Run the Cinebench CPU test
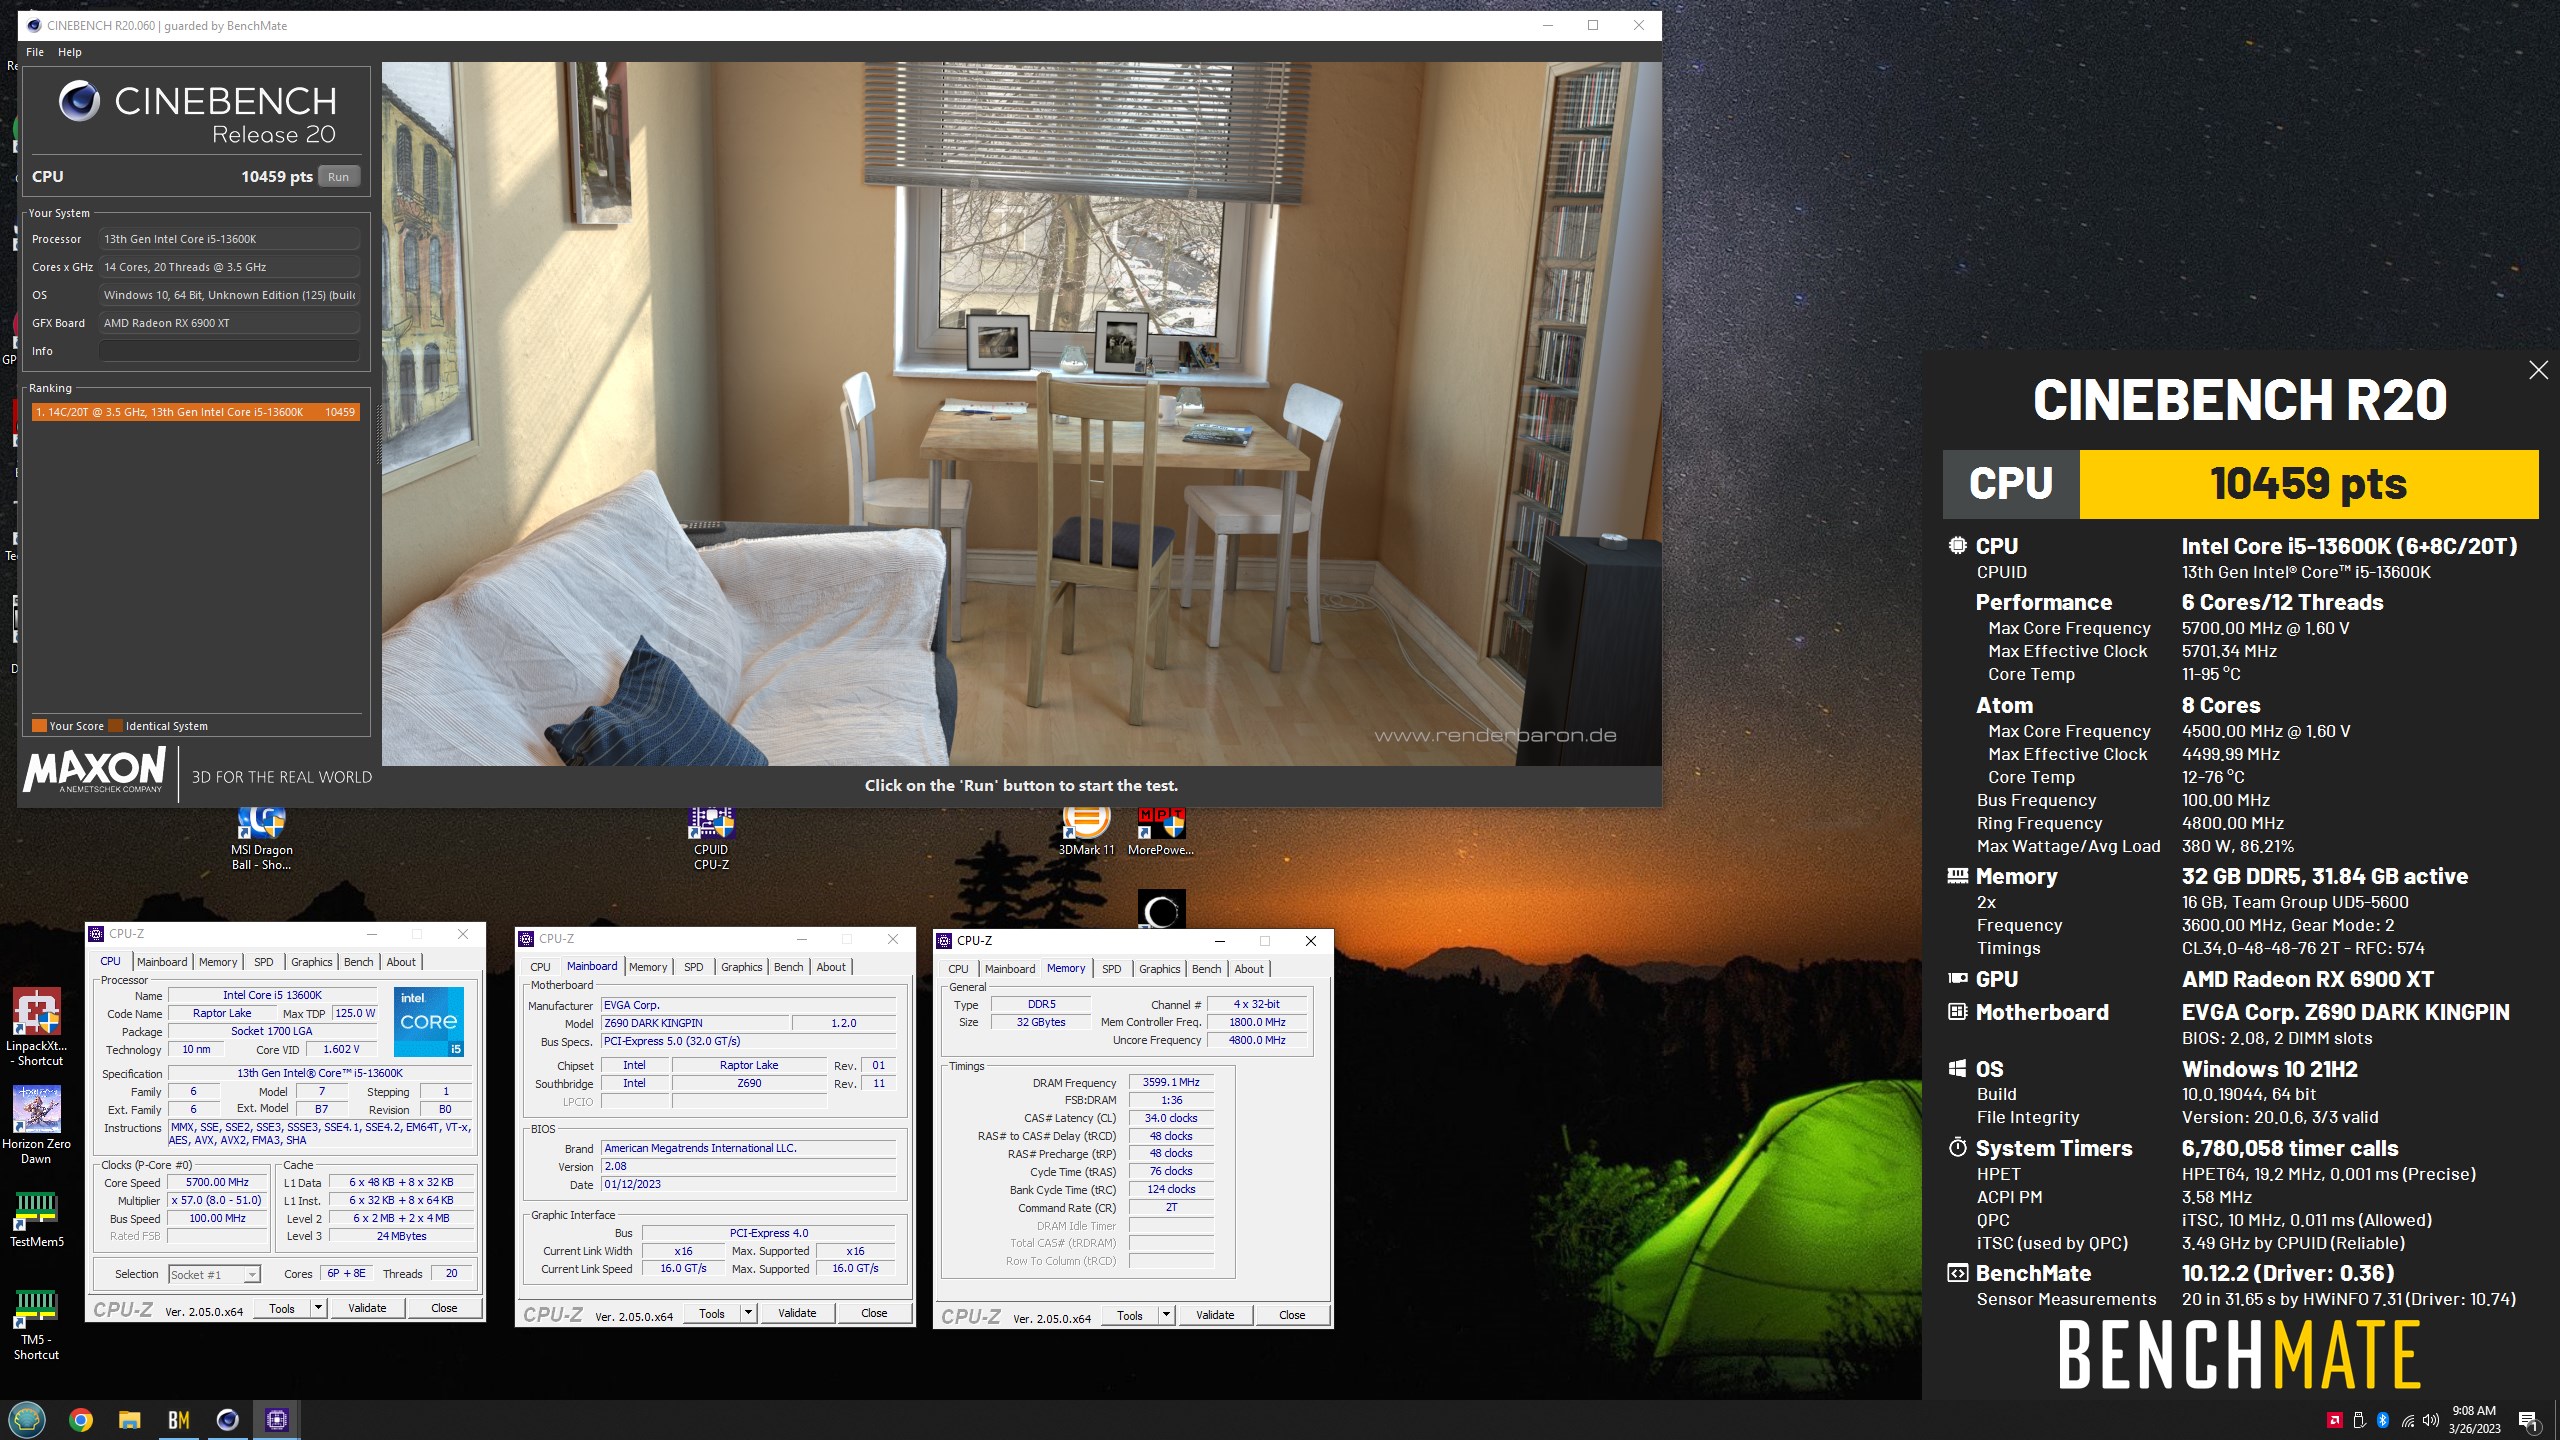2560x1440 pixels. click(339, 177)
